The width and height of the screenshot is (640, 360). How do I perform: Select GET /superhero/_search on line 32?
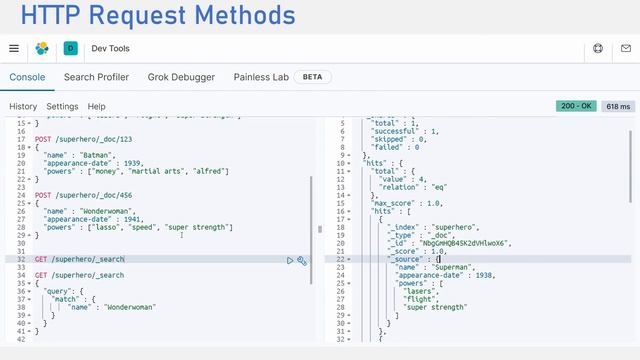pyautogui.click(x=79, y=259)
